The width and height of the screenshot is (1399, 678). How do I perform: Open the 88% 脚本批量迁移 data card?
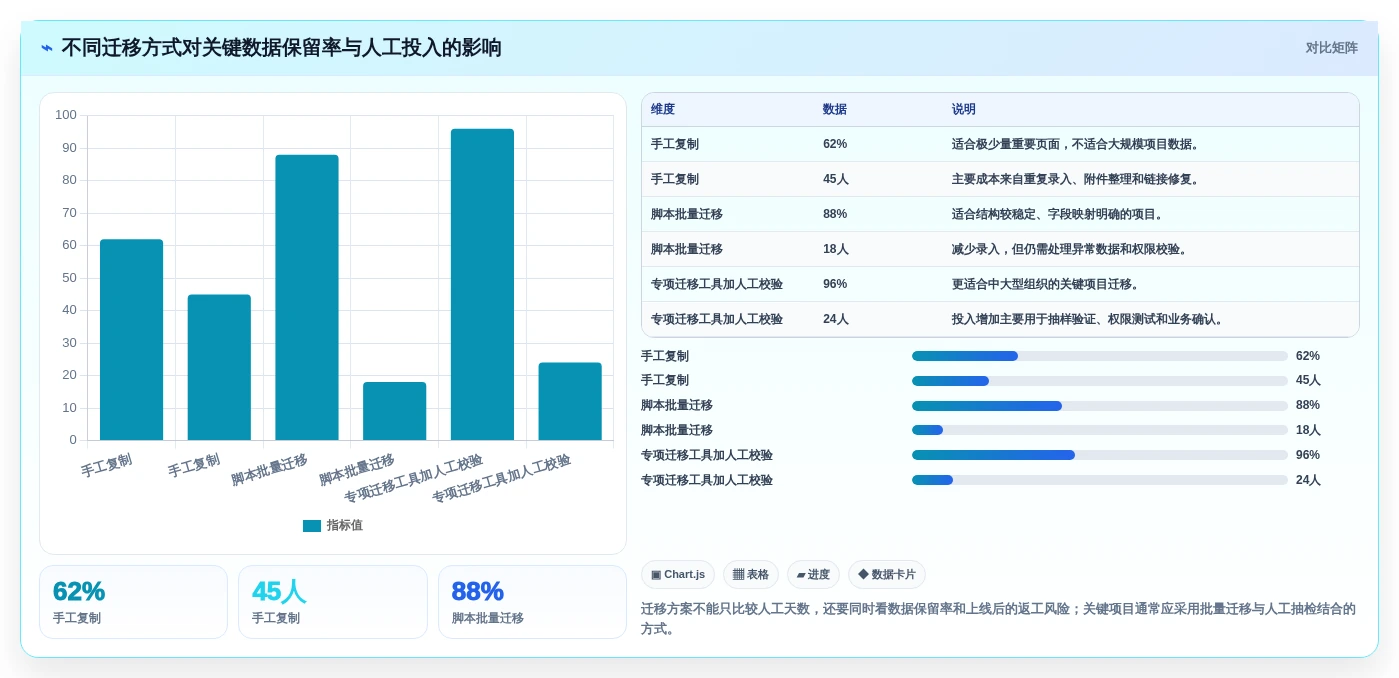tap(532, 602)
